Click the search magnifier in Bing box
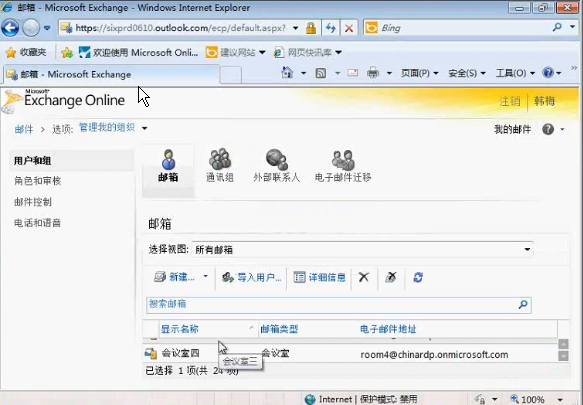583x405 pixels. coord(557,27)
